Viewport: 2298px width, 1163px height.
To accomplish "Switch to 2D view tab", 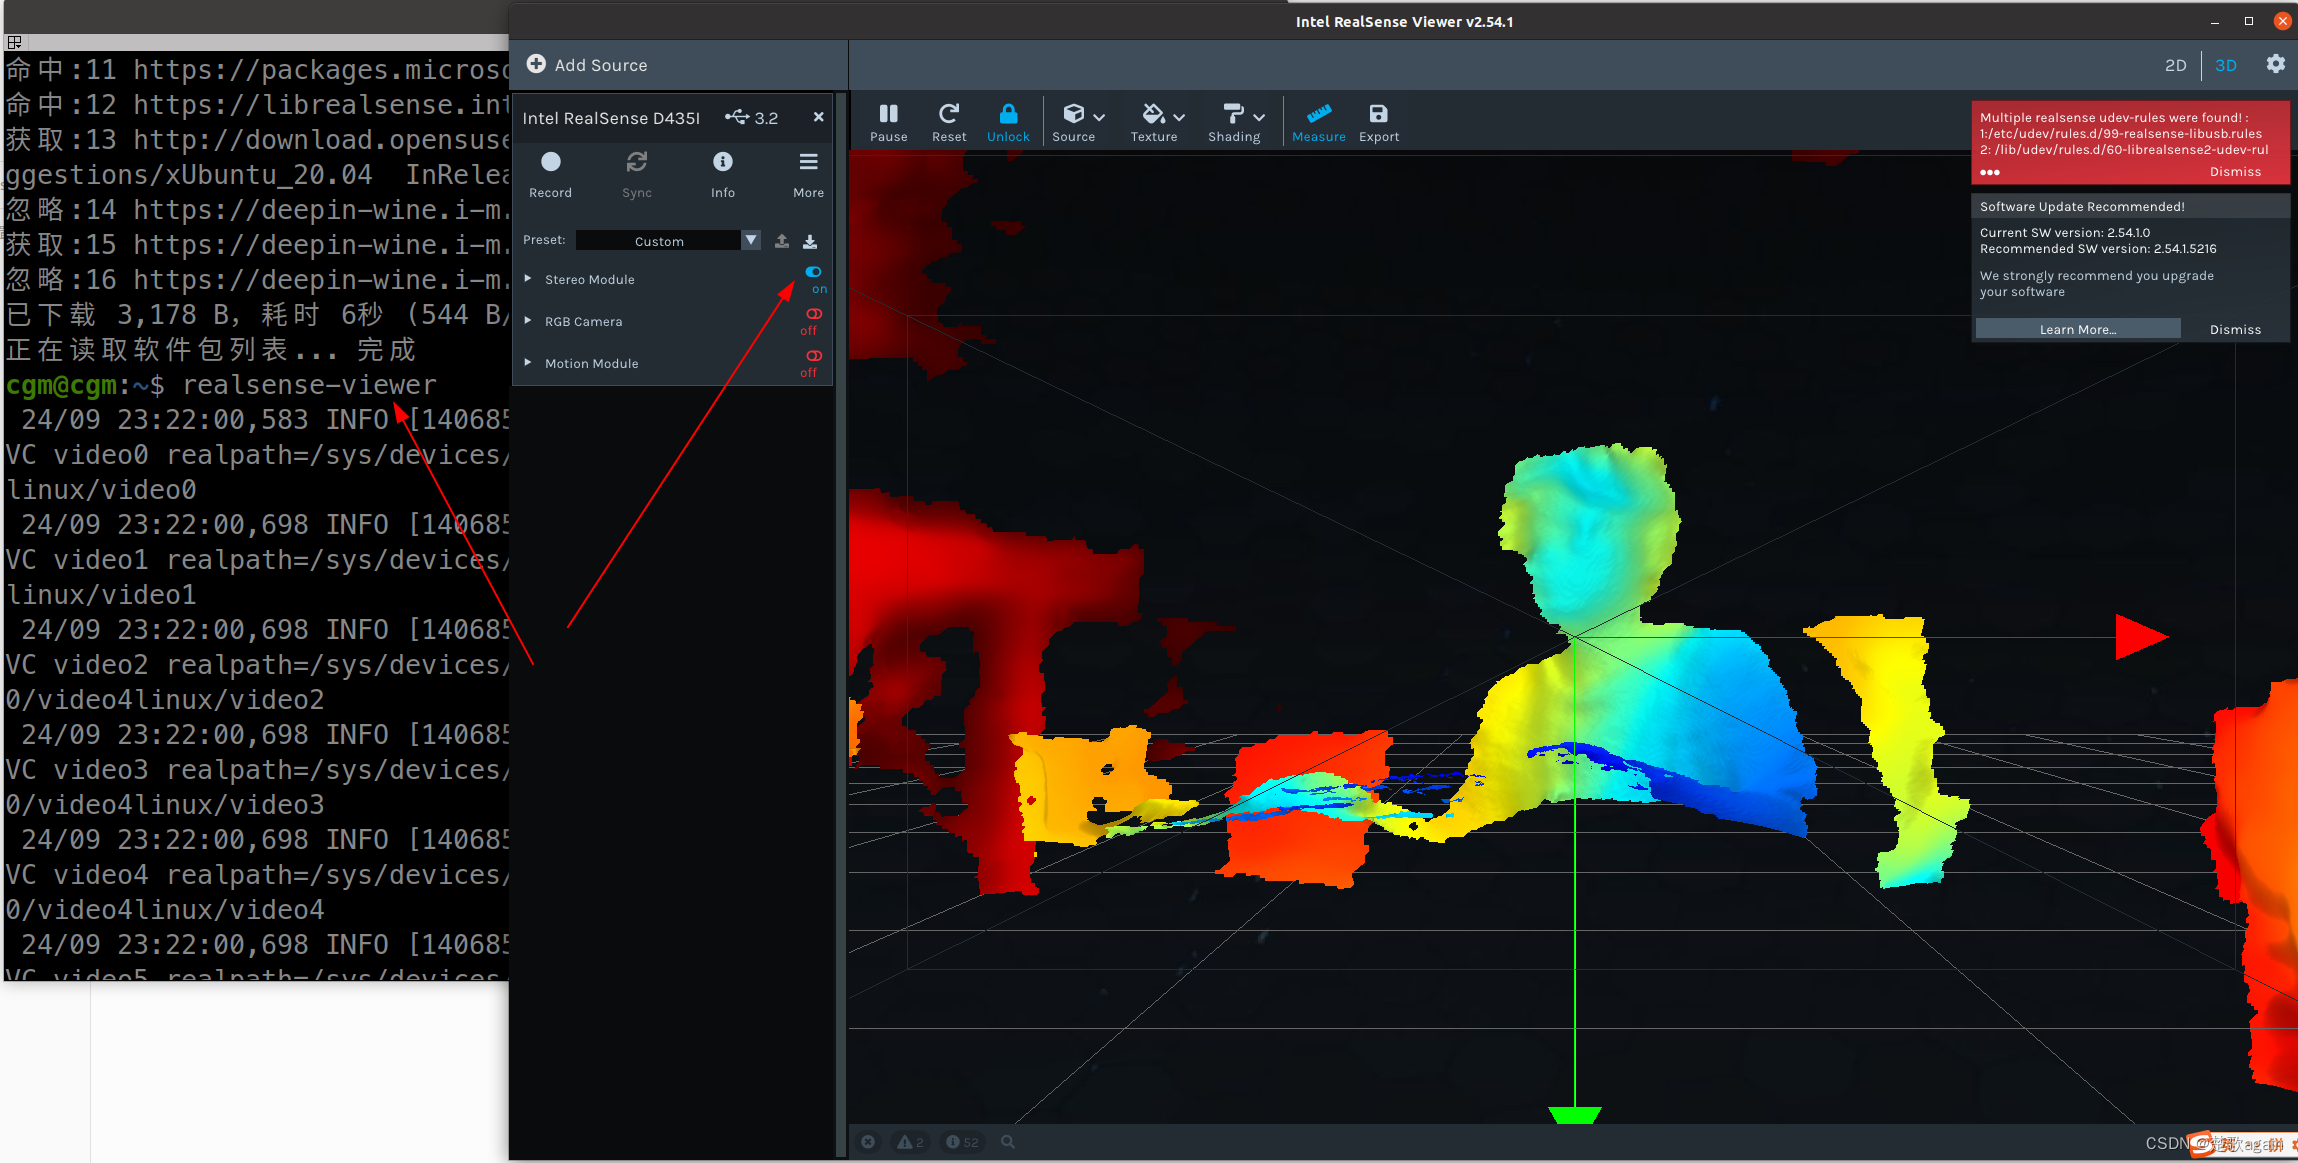I will tap(2175, 65).
